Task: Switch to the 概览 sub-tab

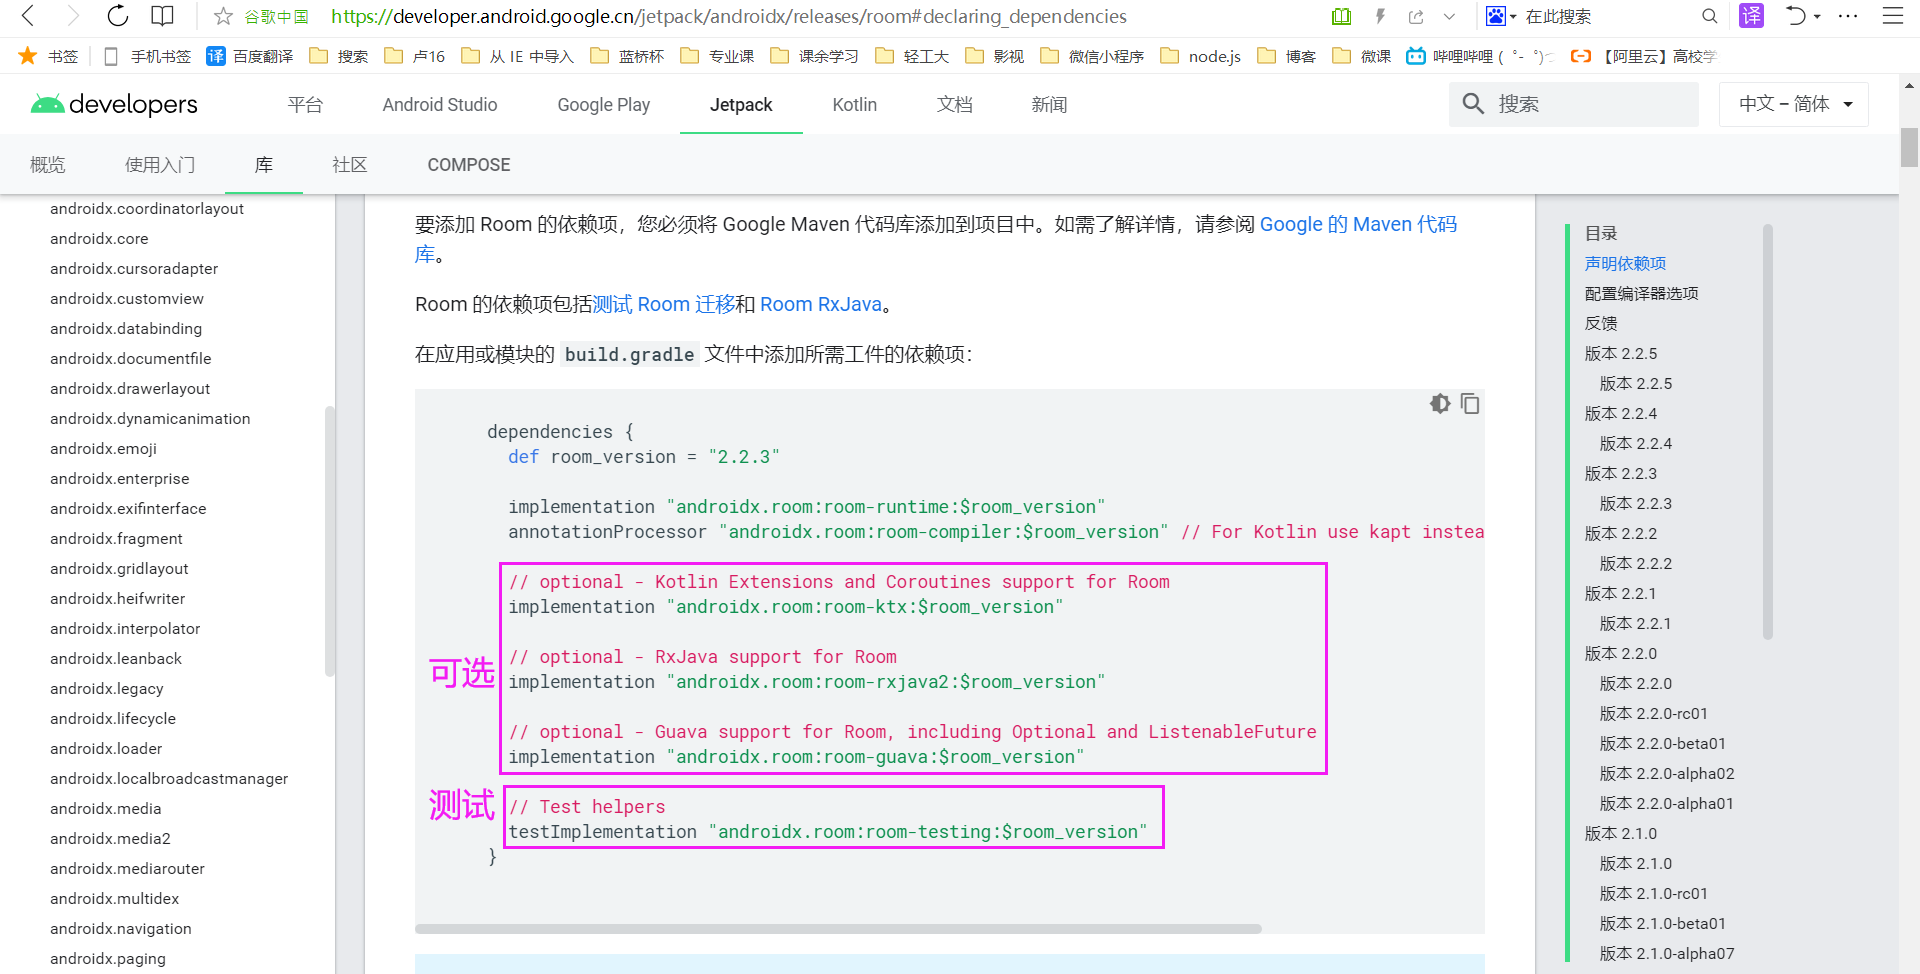Action: (x=48, y=165)
